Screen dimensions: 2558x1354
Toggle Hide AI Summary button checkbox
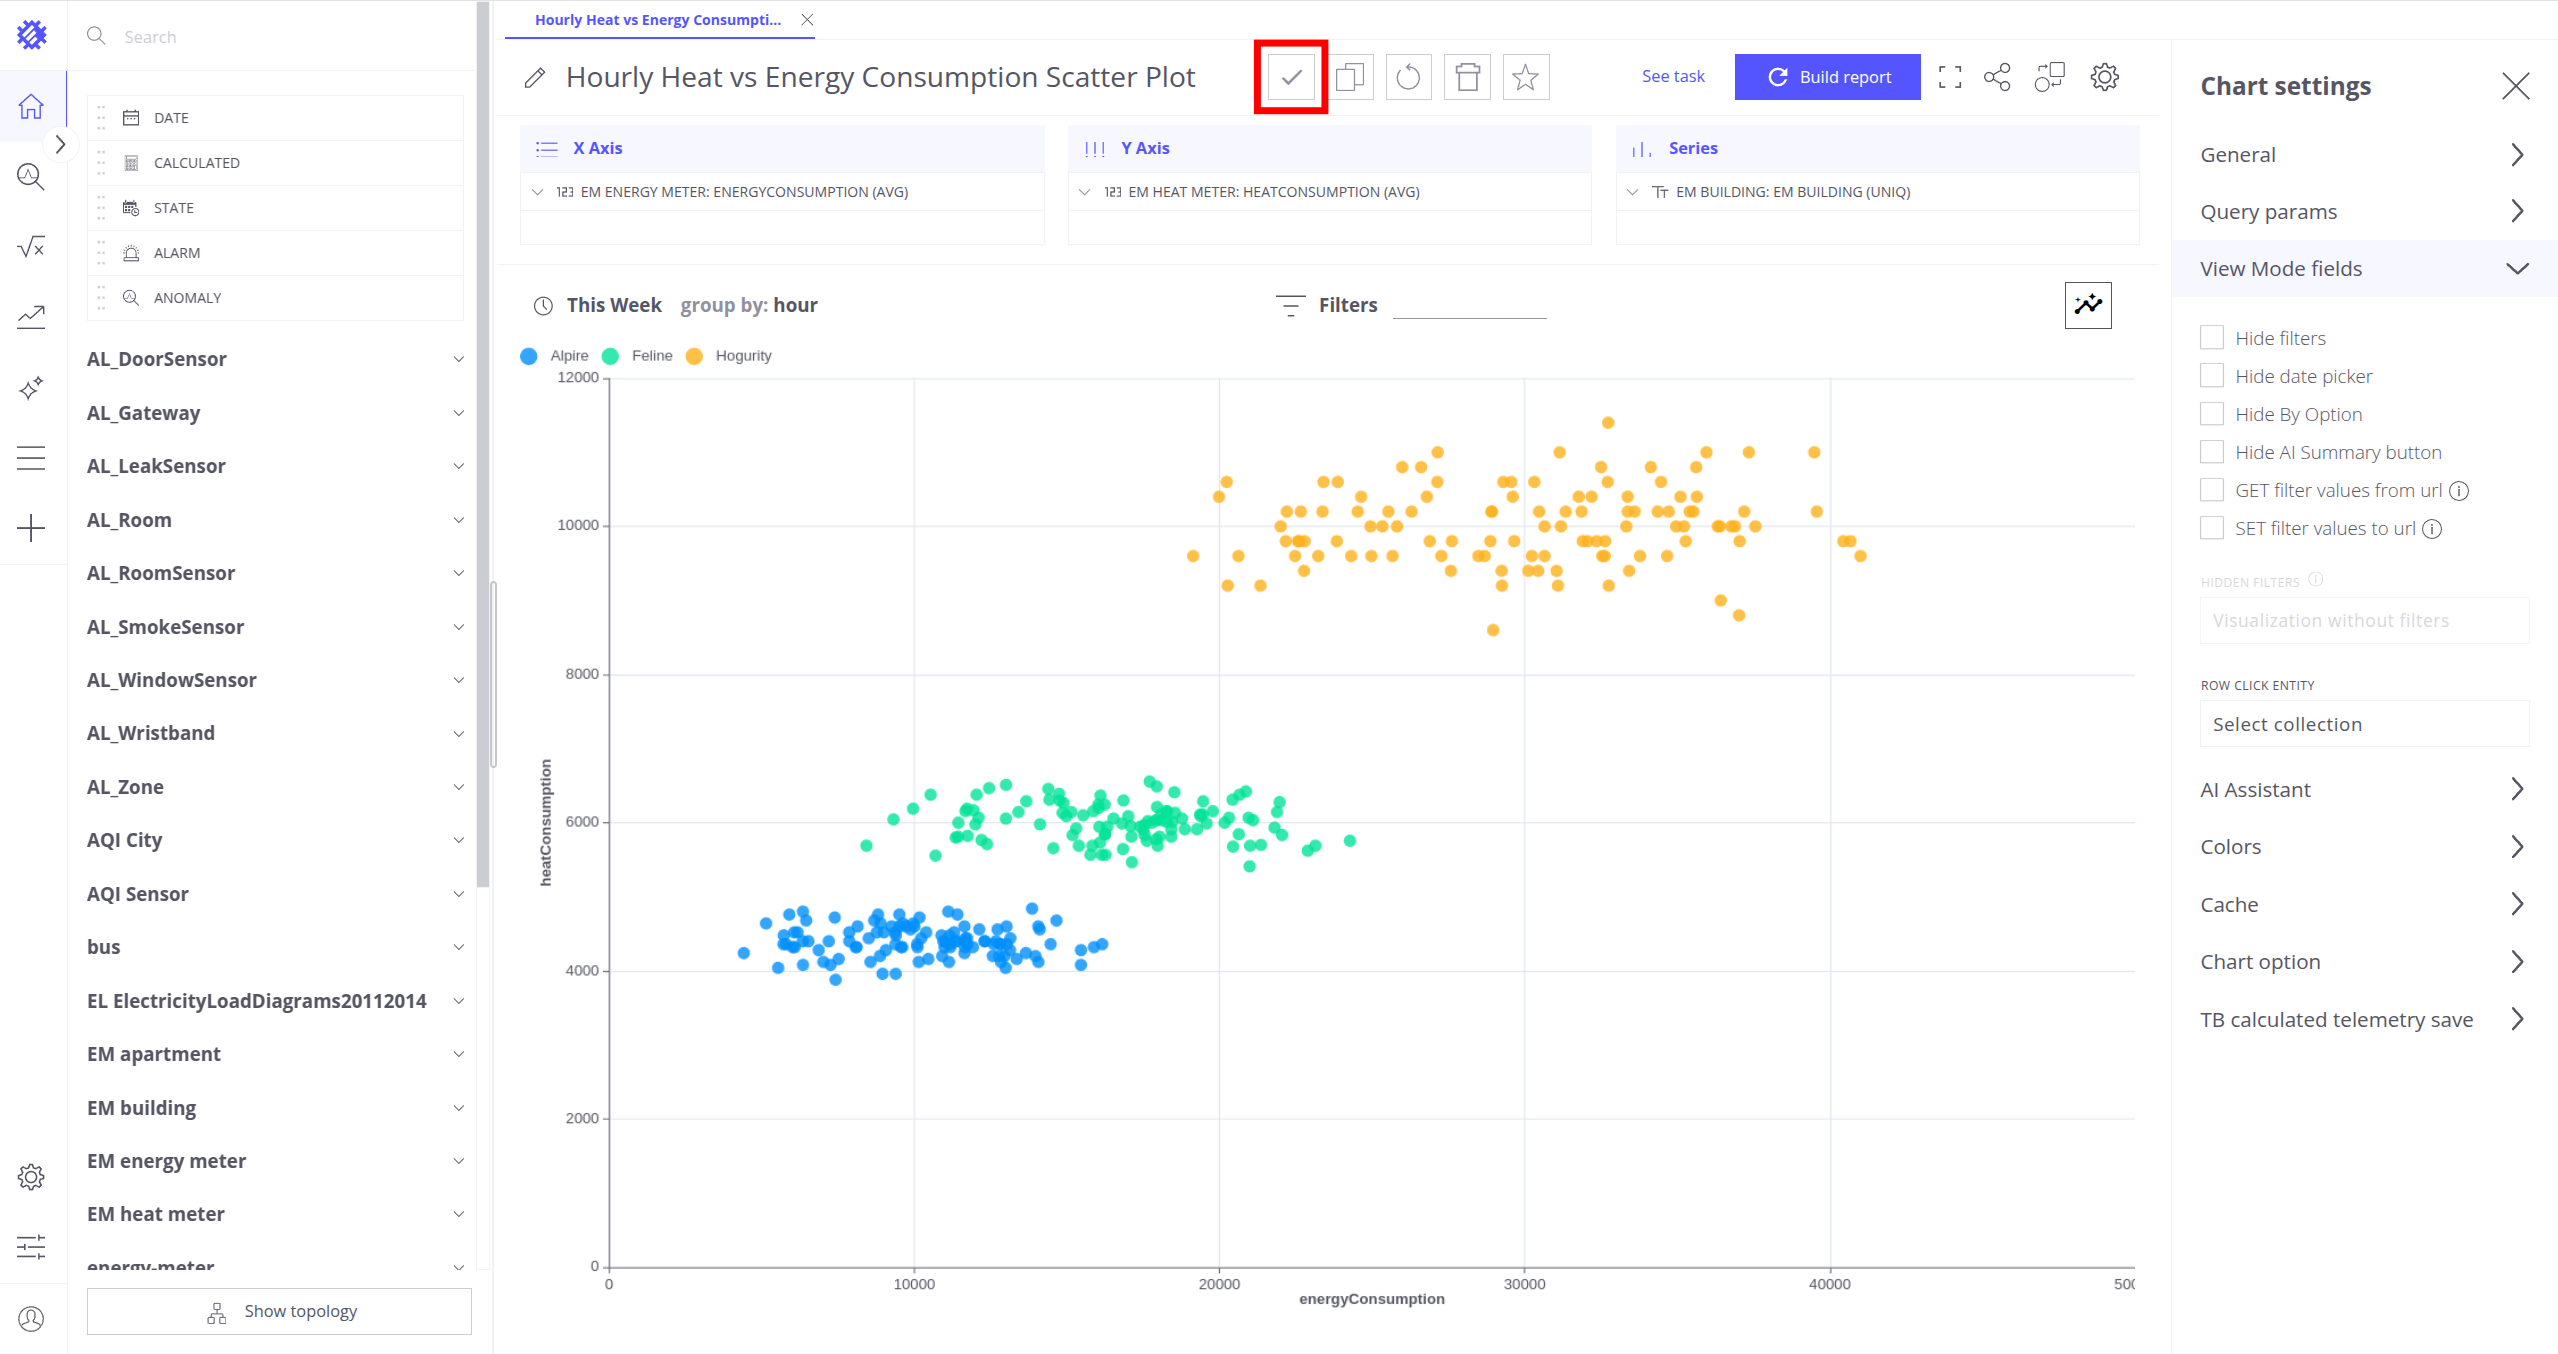click(2212, 452)
